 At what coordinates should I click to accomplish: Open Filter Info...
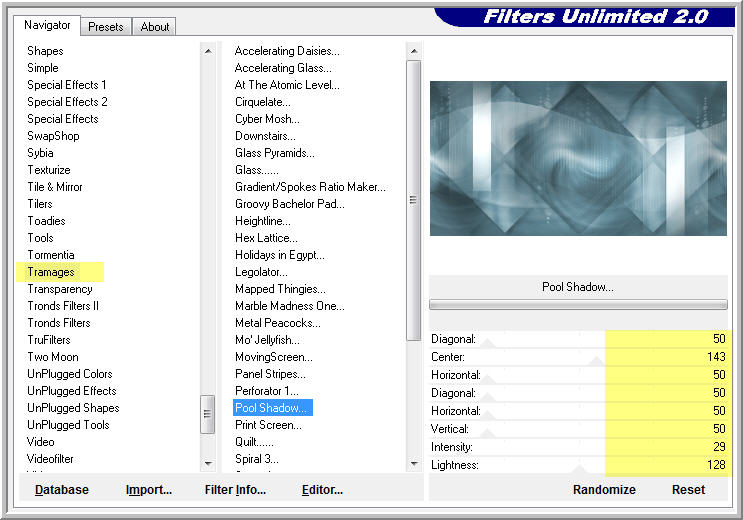[235, 490]
